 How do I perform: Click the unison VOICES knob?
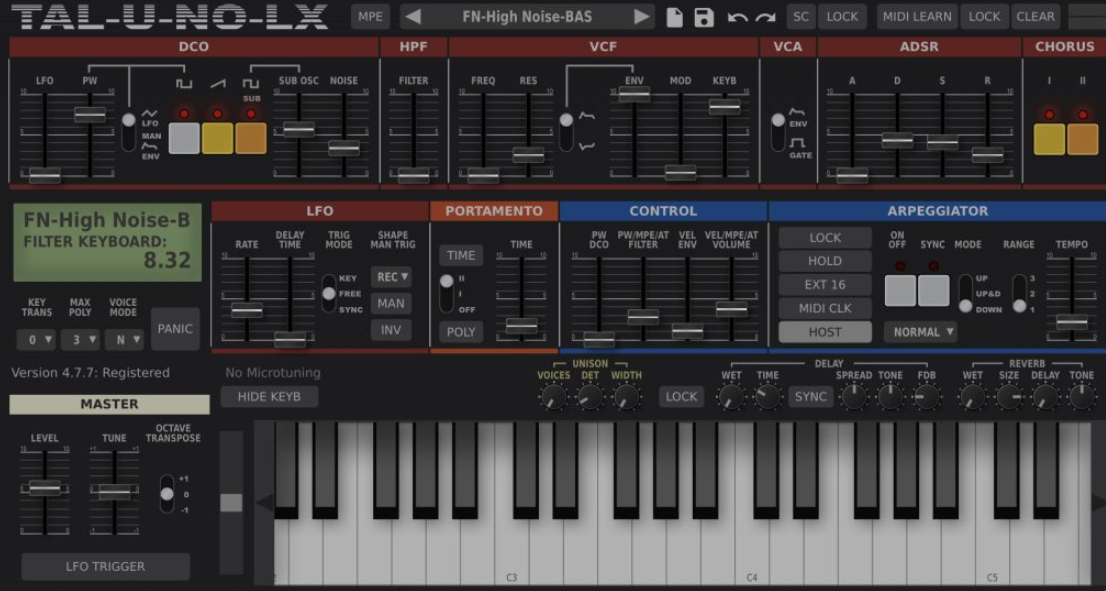554,398
